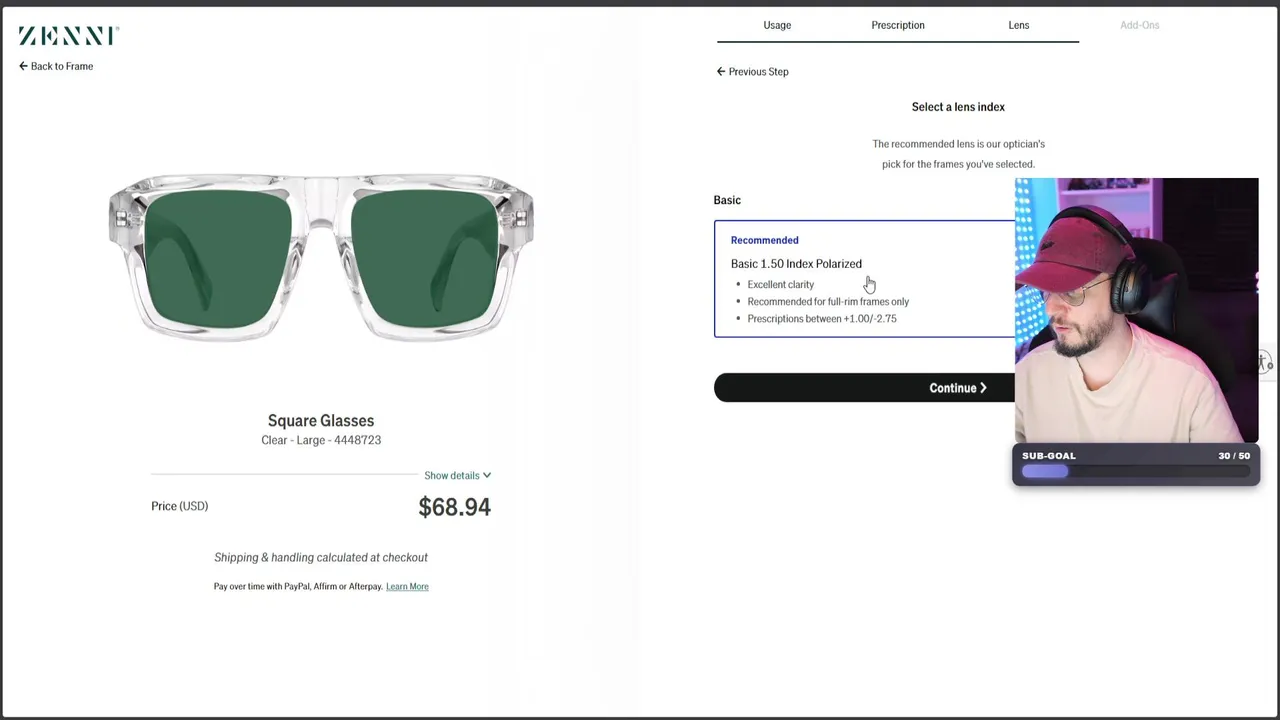Click the Previous Step arrow icon
The height and width of the screenshot is (720, 1280).
click(x=721, y=72)
